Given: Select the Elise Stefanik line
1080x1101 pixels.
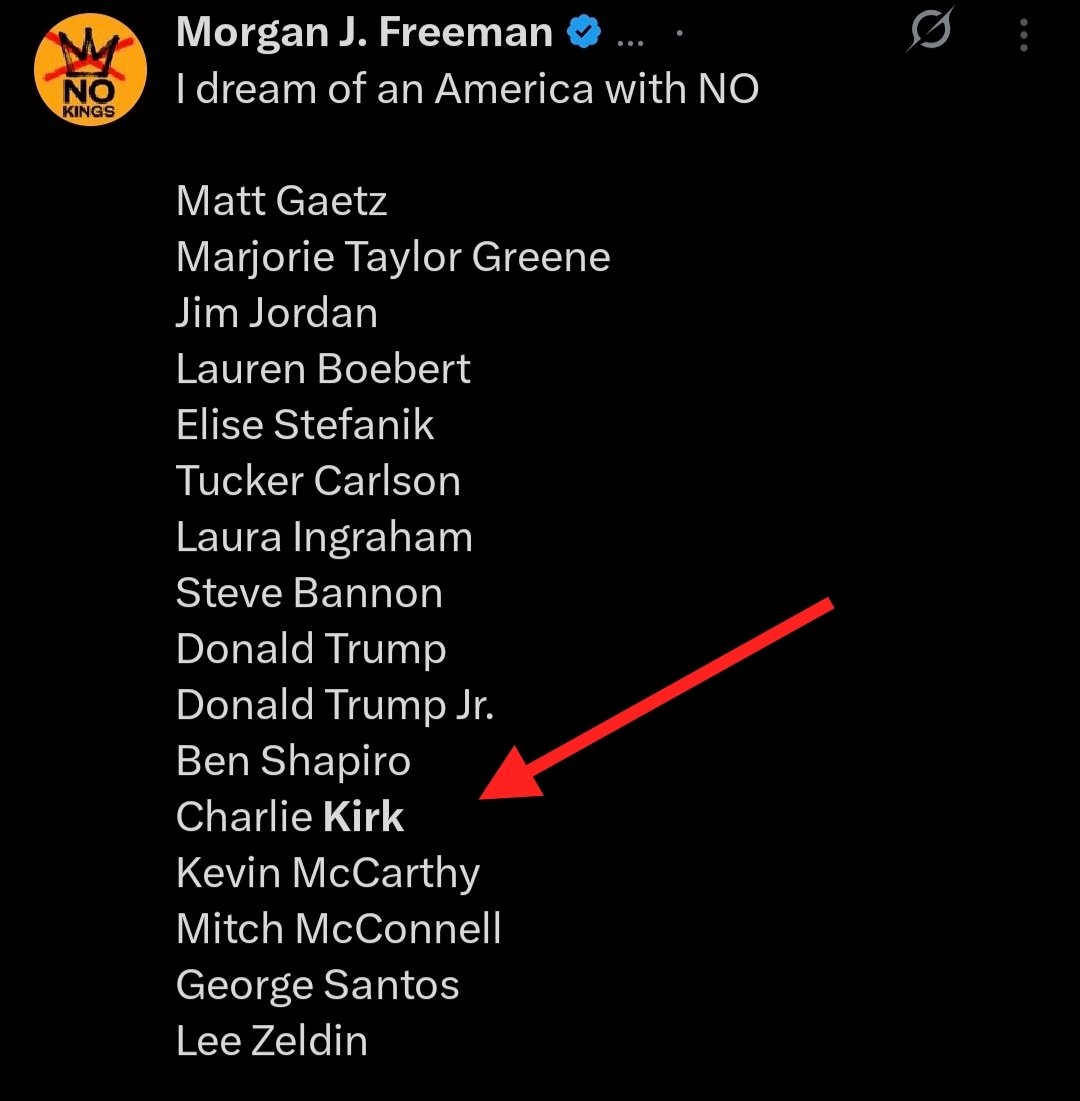Looking at the screenshot, I should tap(305, 425).
